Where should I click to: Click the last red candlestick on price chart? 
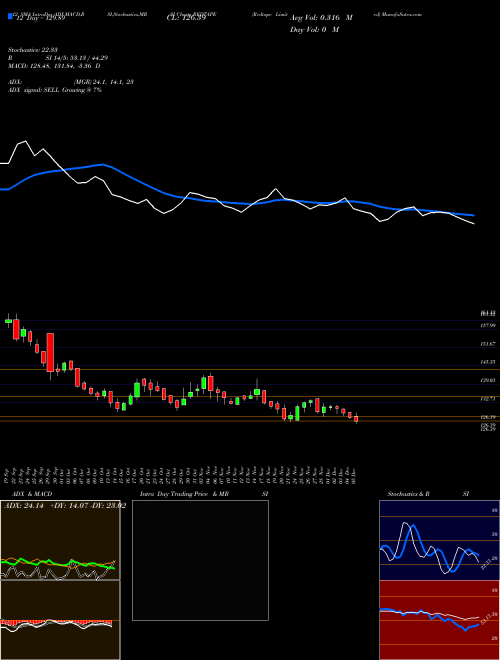[x=356, y=418]
